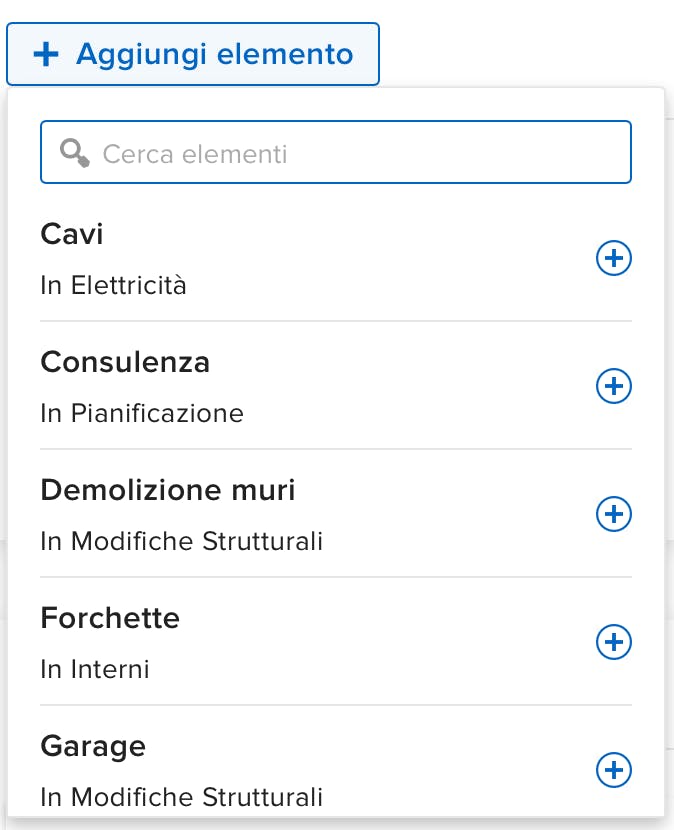Add Forchette using its circled plus
Viewport: 674px width, 830px height.
point(613,642)
